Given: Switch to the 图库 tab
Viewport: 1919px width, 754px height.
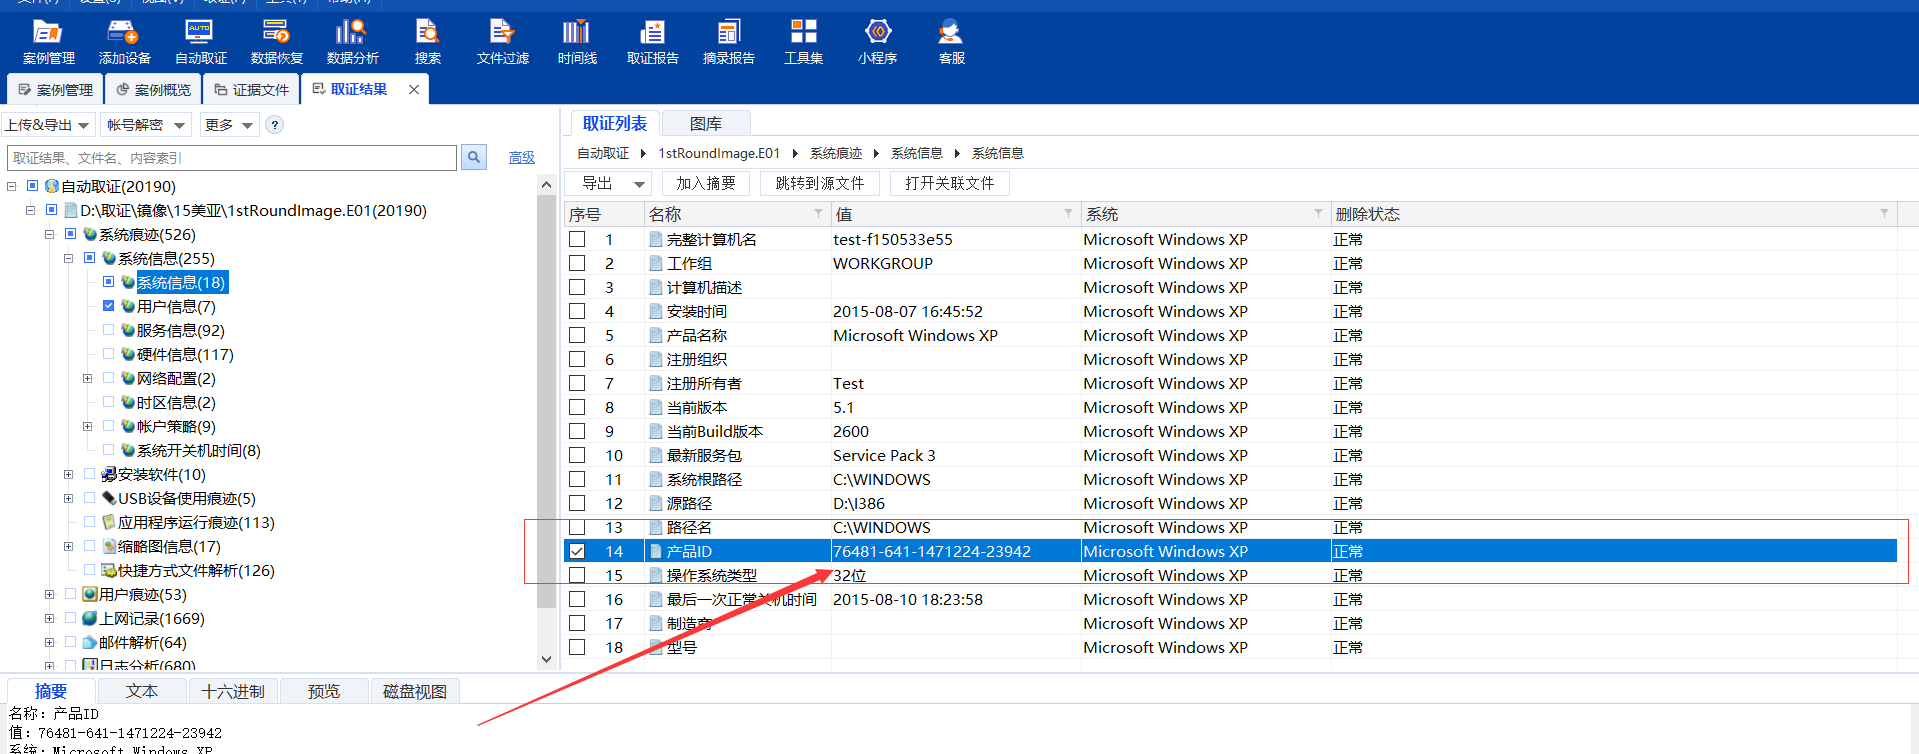Looking at the screenshot, I should click(x=706, y=123).
